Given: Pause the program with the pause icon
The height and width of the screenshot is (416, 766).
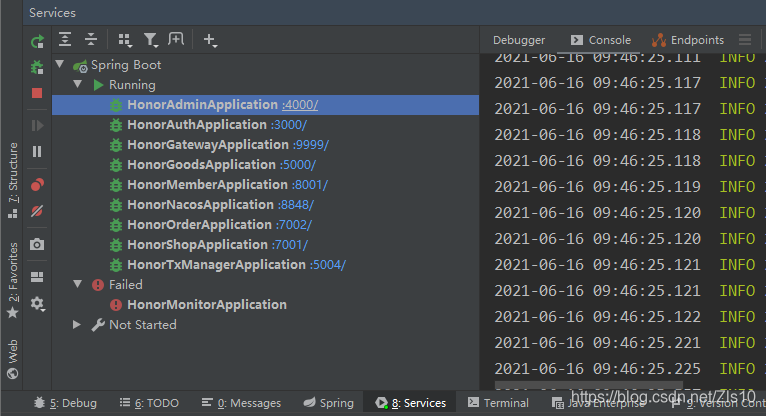Looking at the screenshot, I should click(37, 152).
